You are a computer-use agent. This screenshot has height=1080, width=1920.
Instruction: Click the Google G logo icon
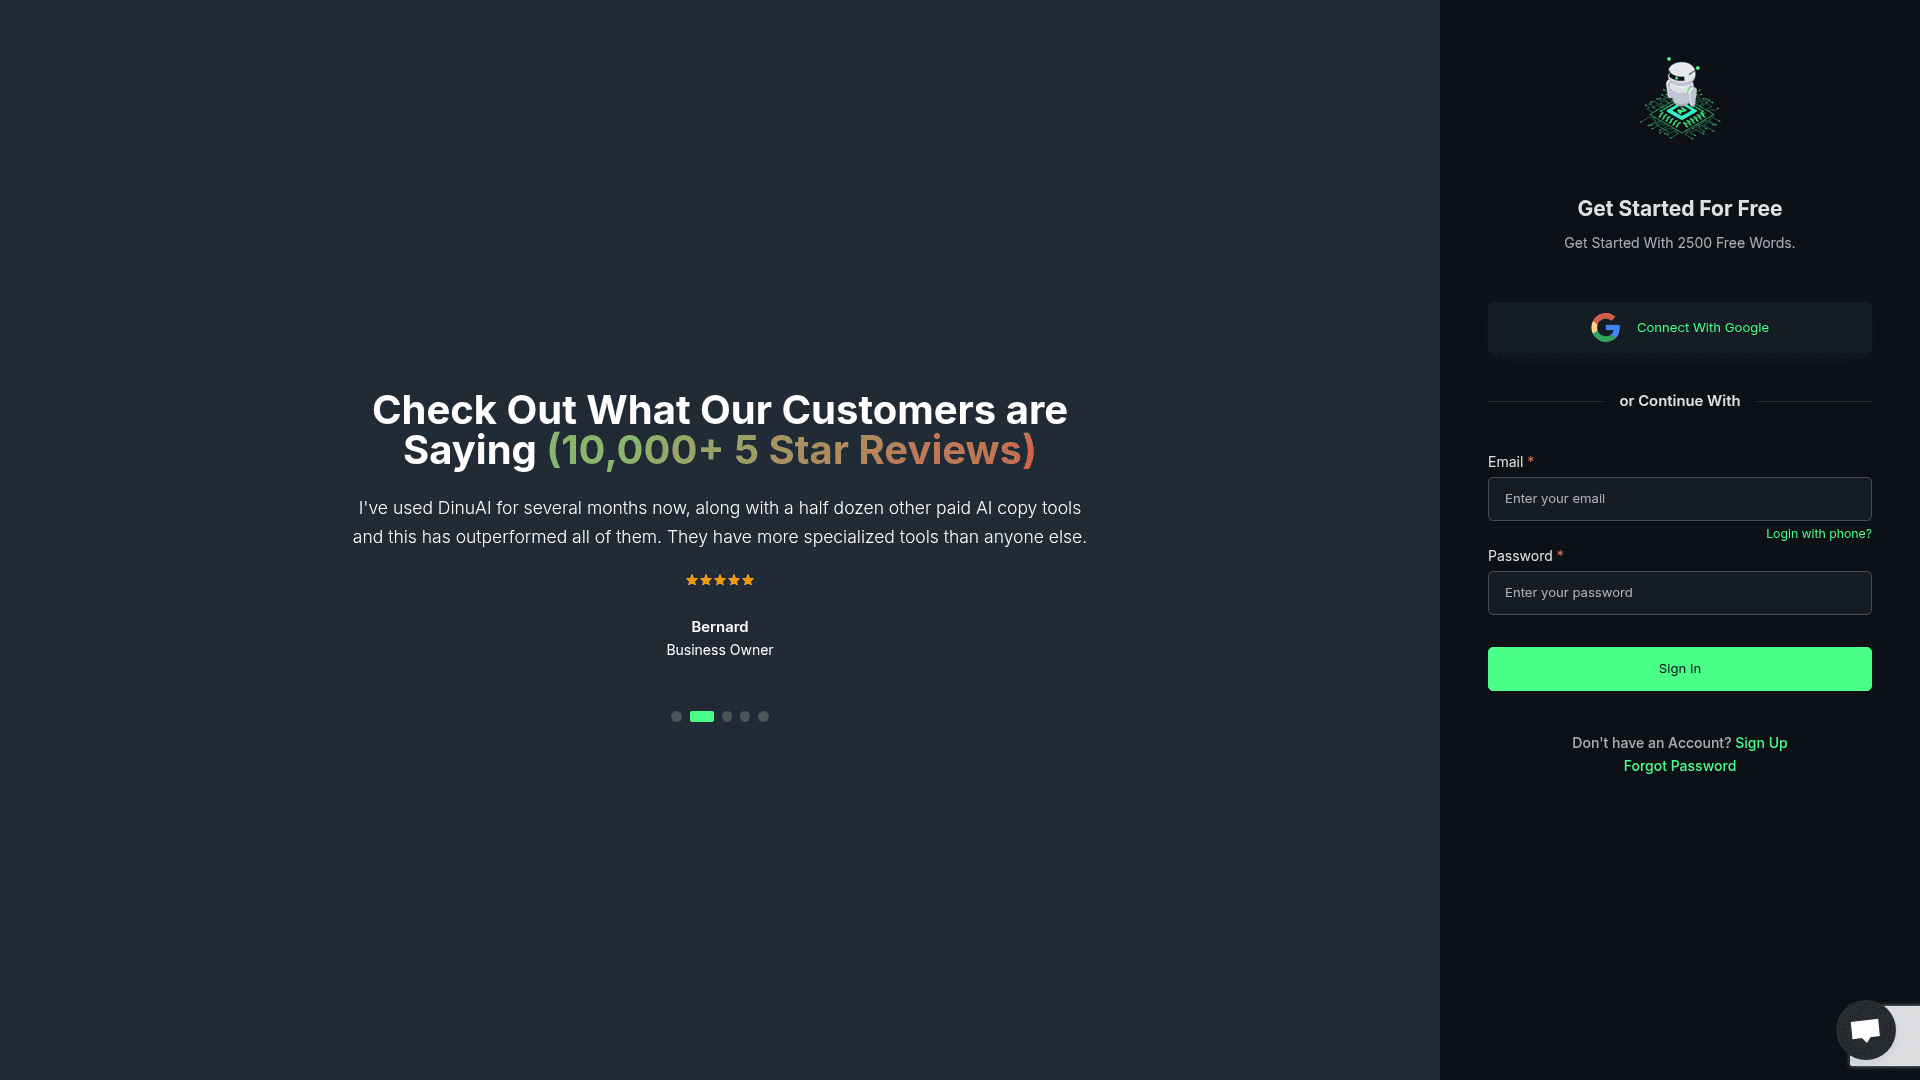[x=1605, y=328]
